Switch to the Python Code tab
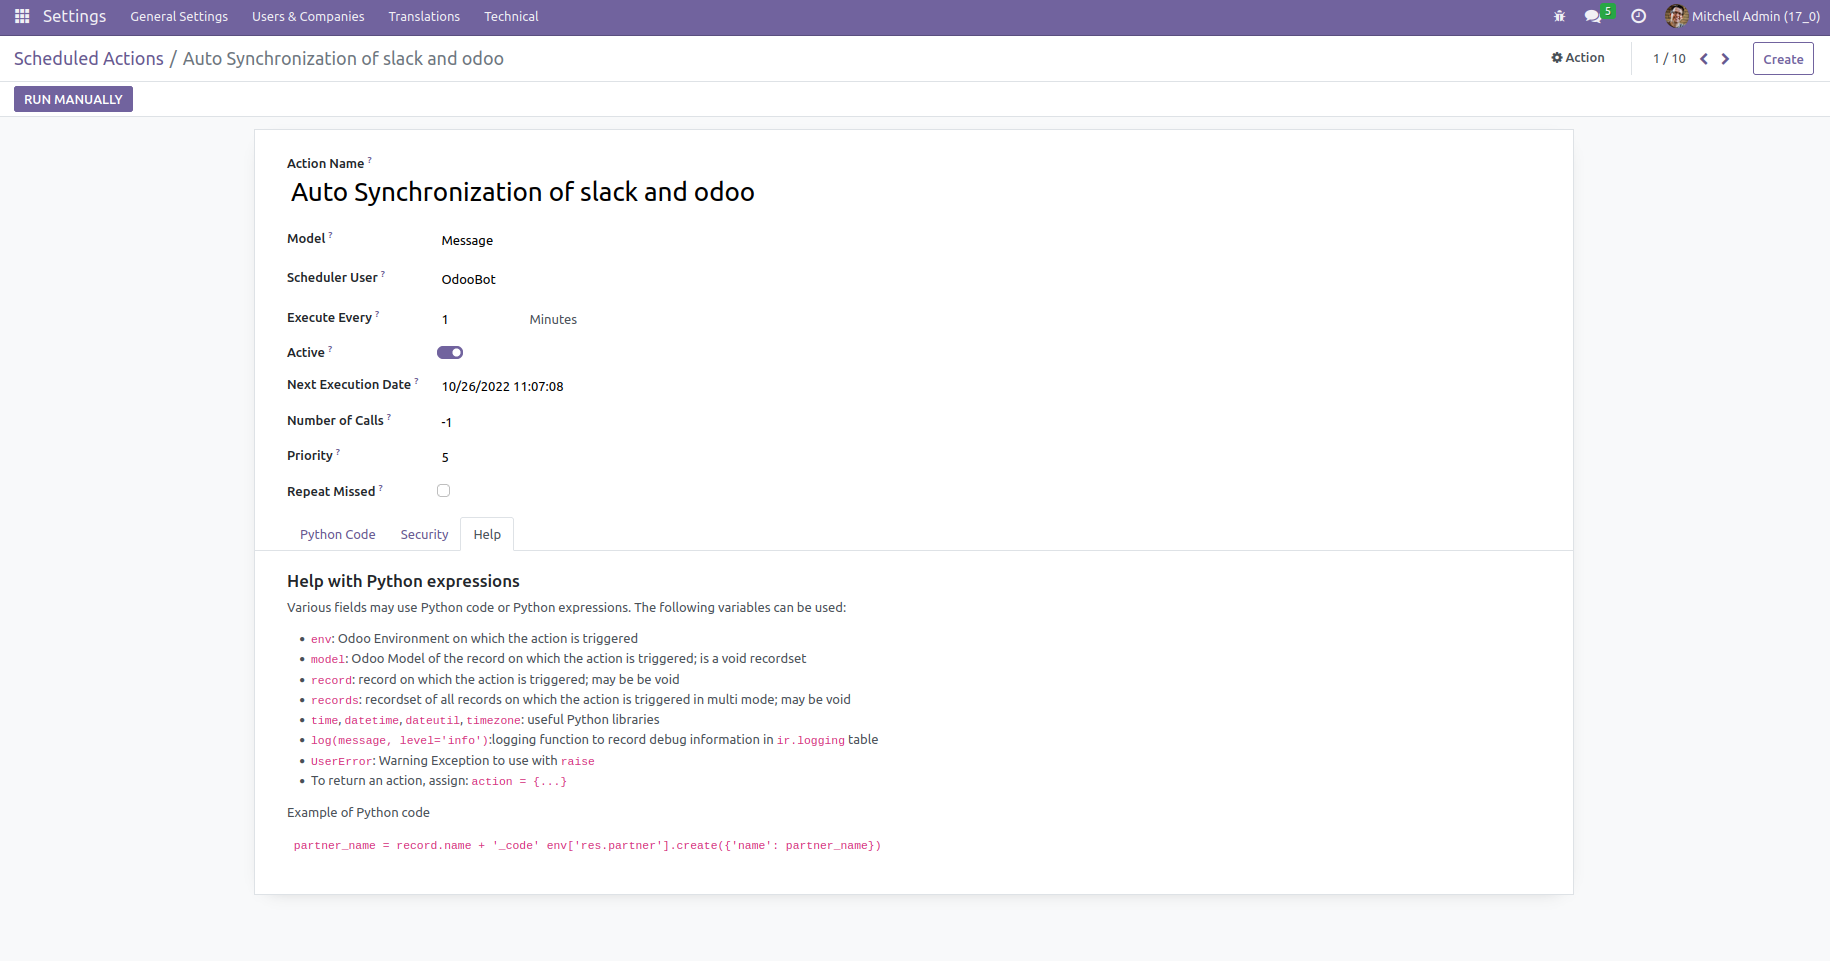Image resolution: width=1830 pixels, height=961 pixels. coord(338,535)
